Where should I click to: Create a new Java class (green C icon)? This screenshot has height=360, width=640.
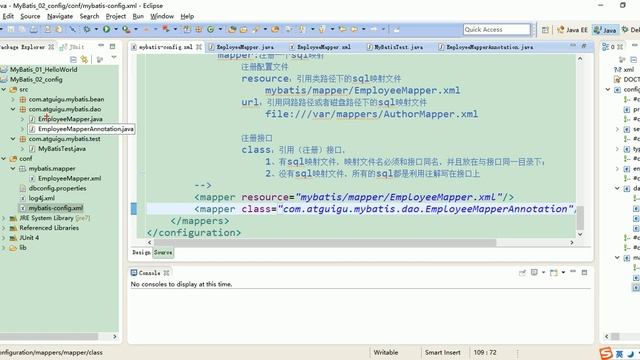tap(211, 29)
